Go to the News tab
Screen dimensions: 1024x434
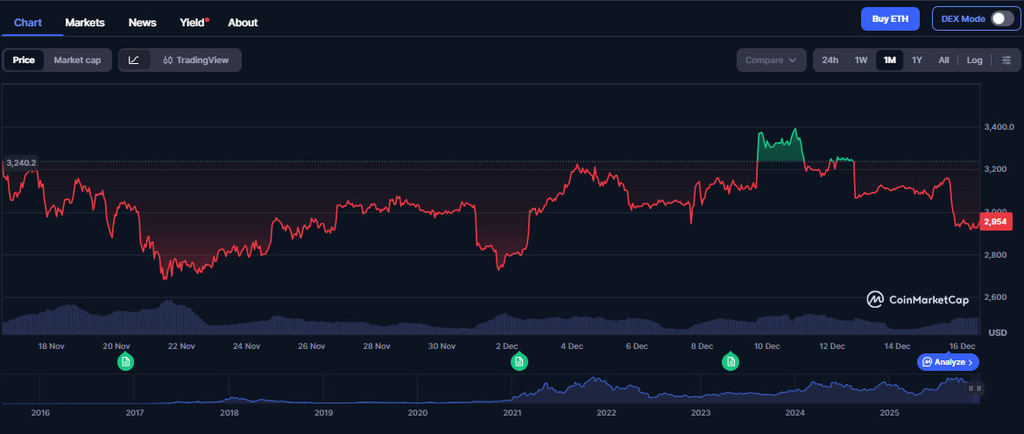click(x=142, y=22)
